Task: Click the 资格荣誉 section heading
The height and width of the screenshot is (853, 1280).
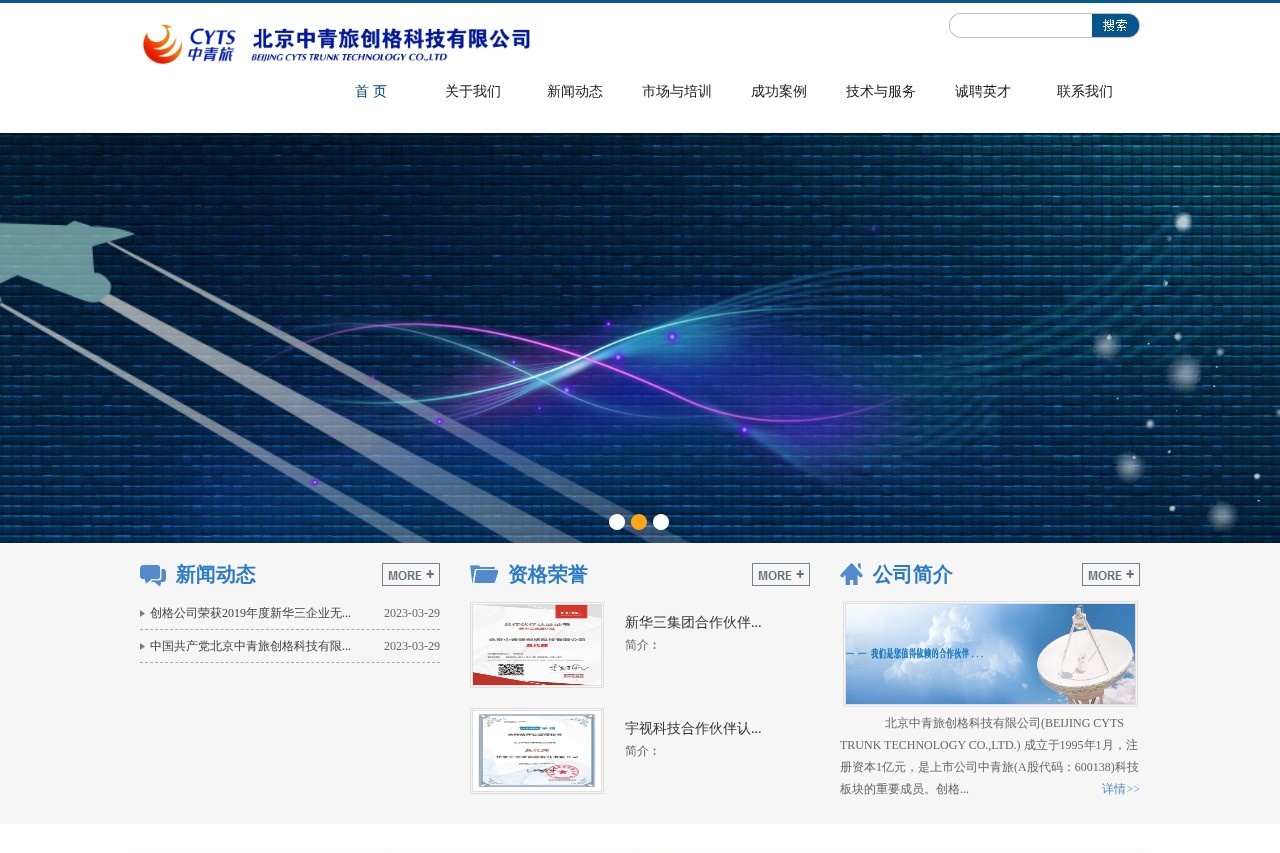Action: click(x=548, y=575)
